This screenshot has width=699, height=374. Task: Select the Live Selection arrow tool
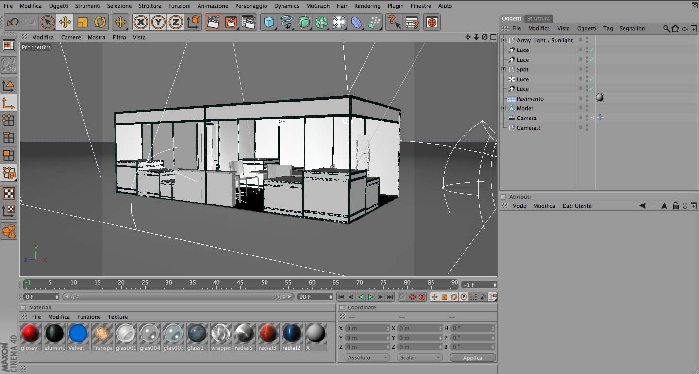pyautogui.click(x=47, y=22)
